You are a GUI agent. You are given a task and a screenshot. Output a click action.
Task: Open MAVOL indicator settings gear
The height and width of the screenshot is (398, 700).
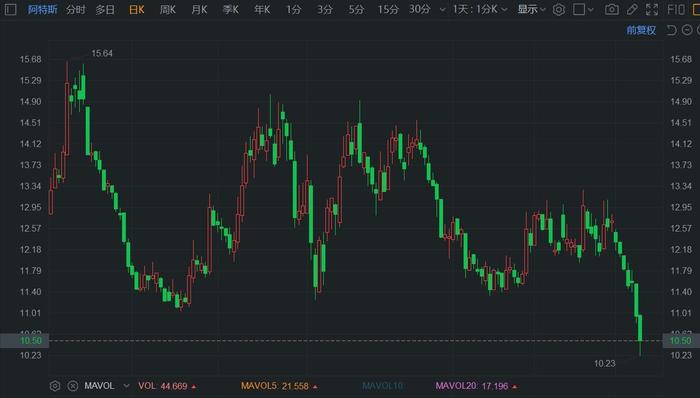[55, 386]
